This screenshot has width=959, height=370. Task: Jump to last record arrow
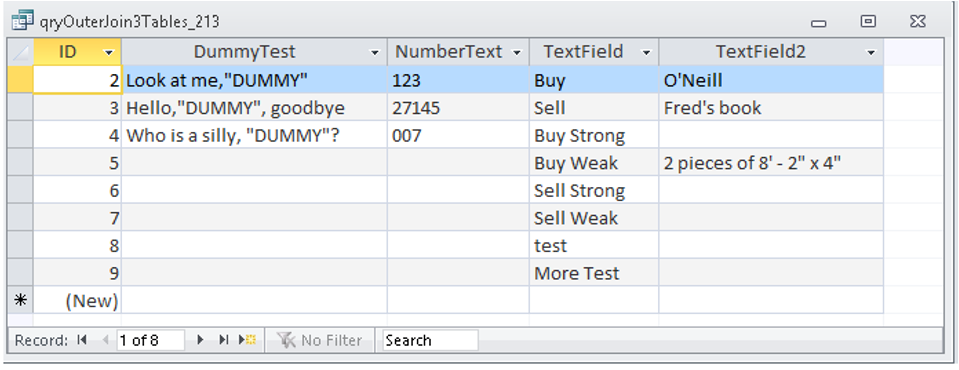223,340
